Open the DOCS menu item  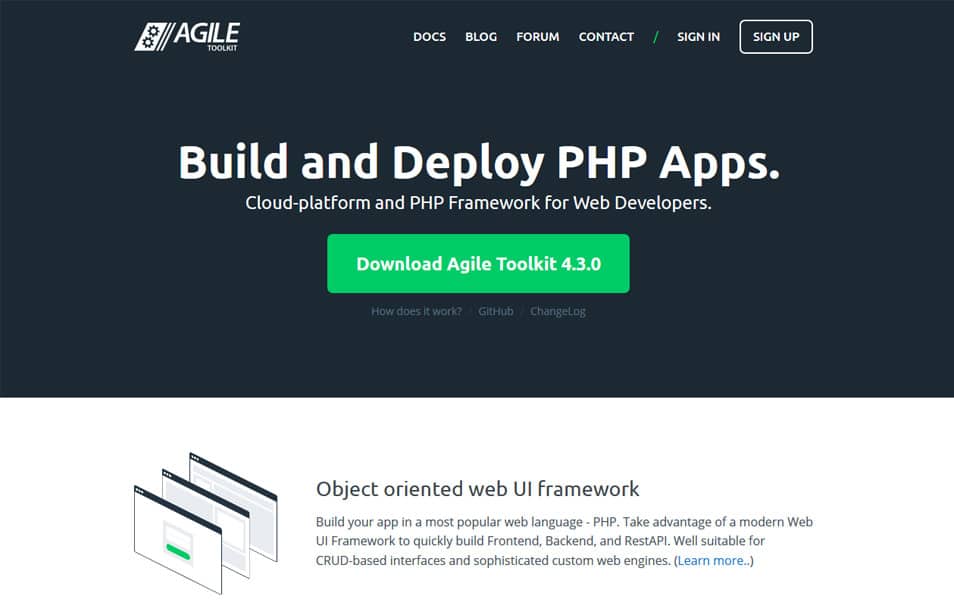click(x=430, y=37)
